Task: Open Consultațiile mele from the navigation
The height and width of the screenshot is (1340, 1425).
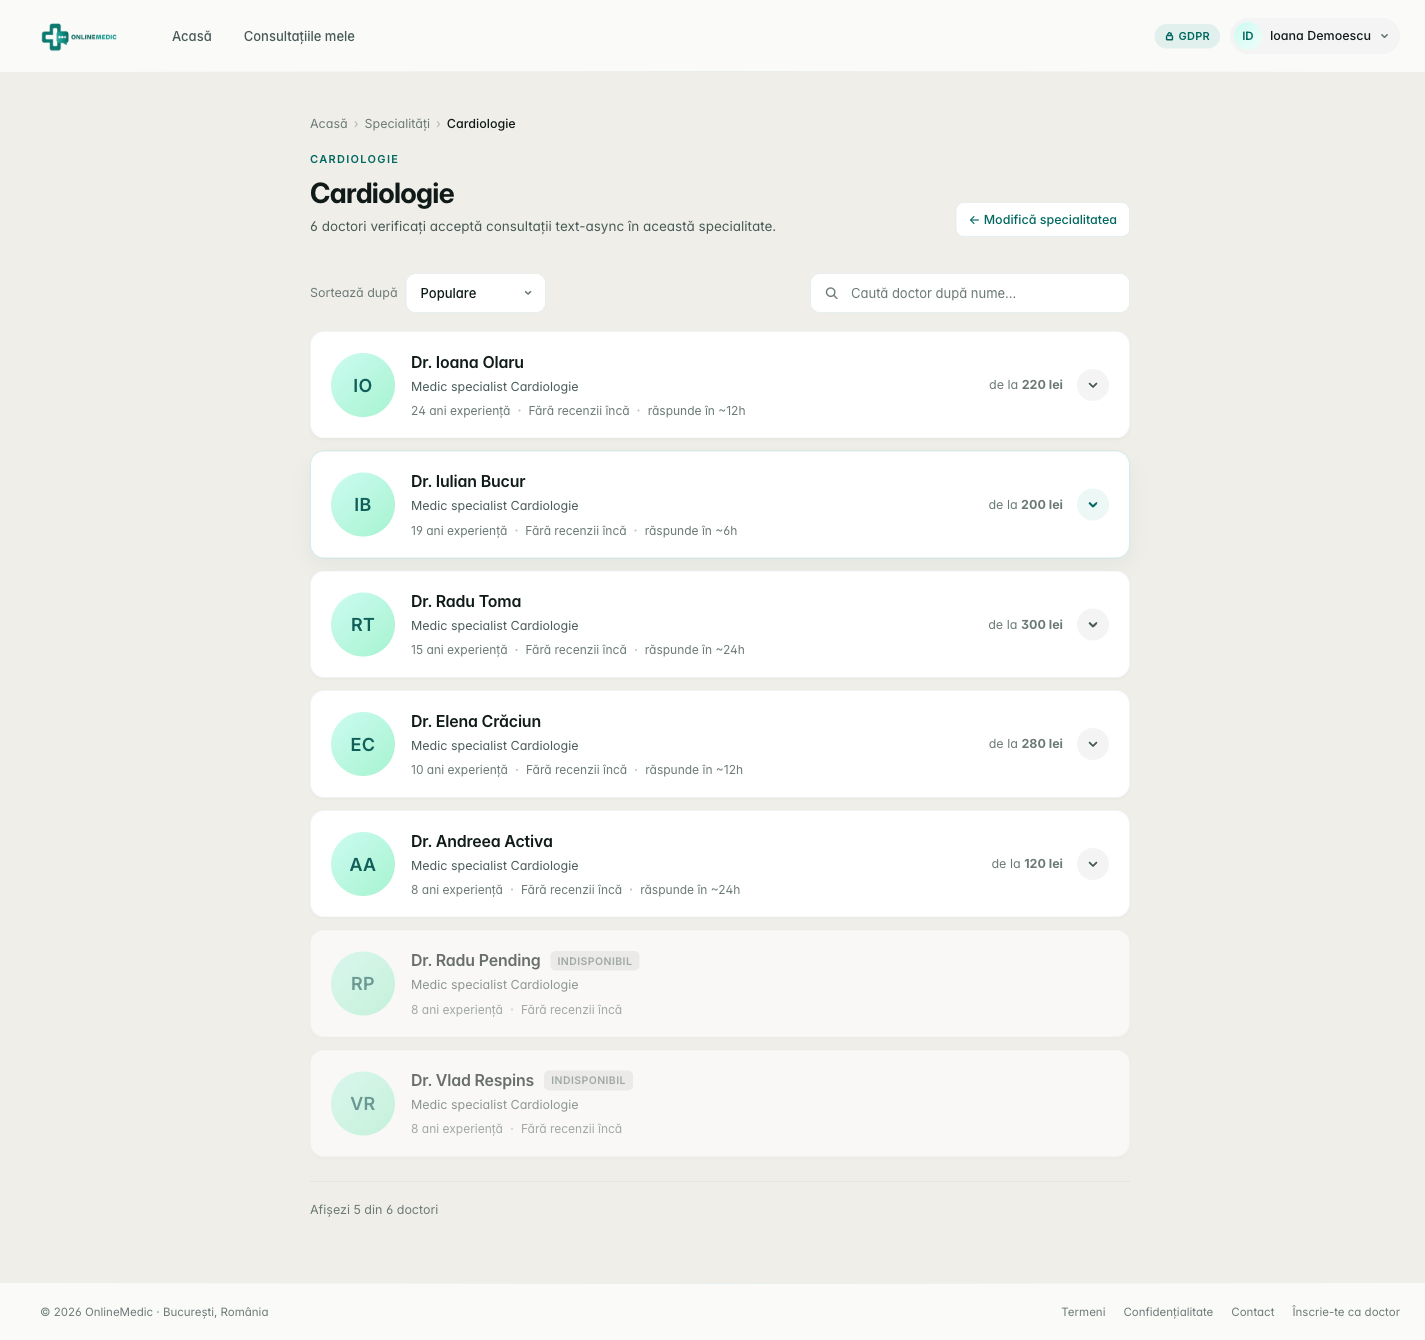Action: [x=299, y=36]
